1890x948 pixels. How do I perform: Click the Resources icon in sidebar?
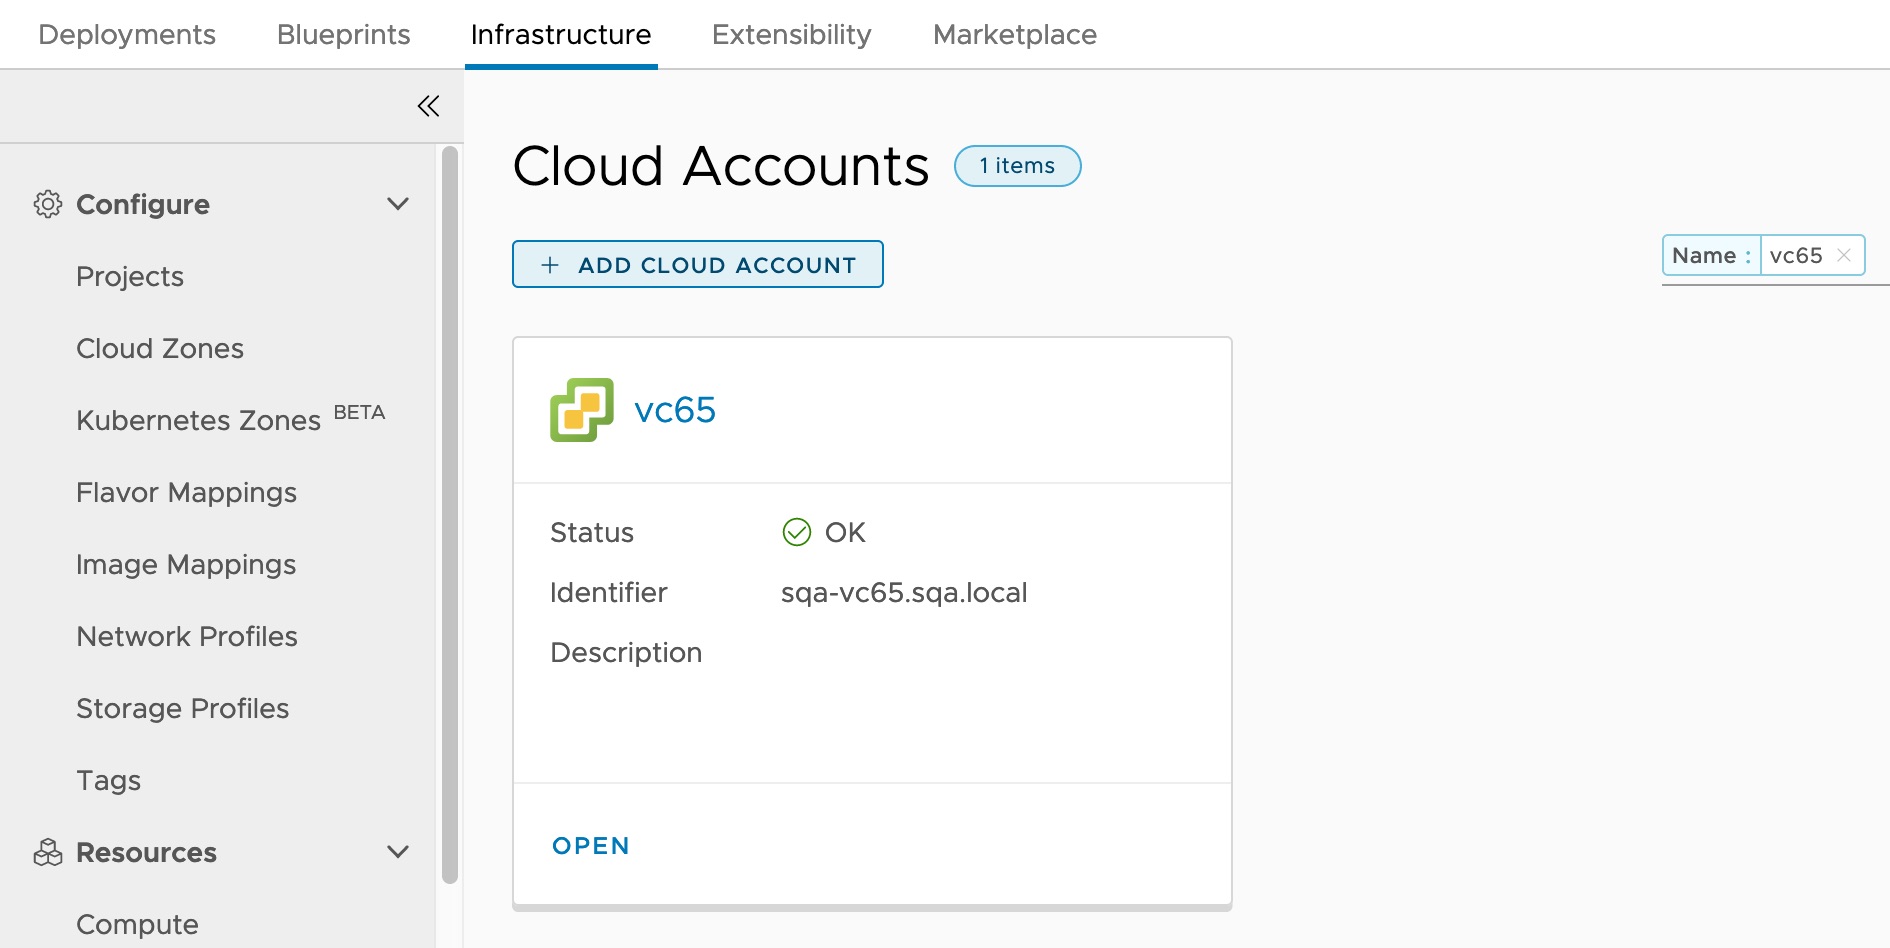(x=46, y=852)
